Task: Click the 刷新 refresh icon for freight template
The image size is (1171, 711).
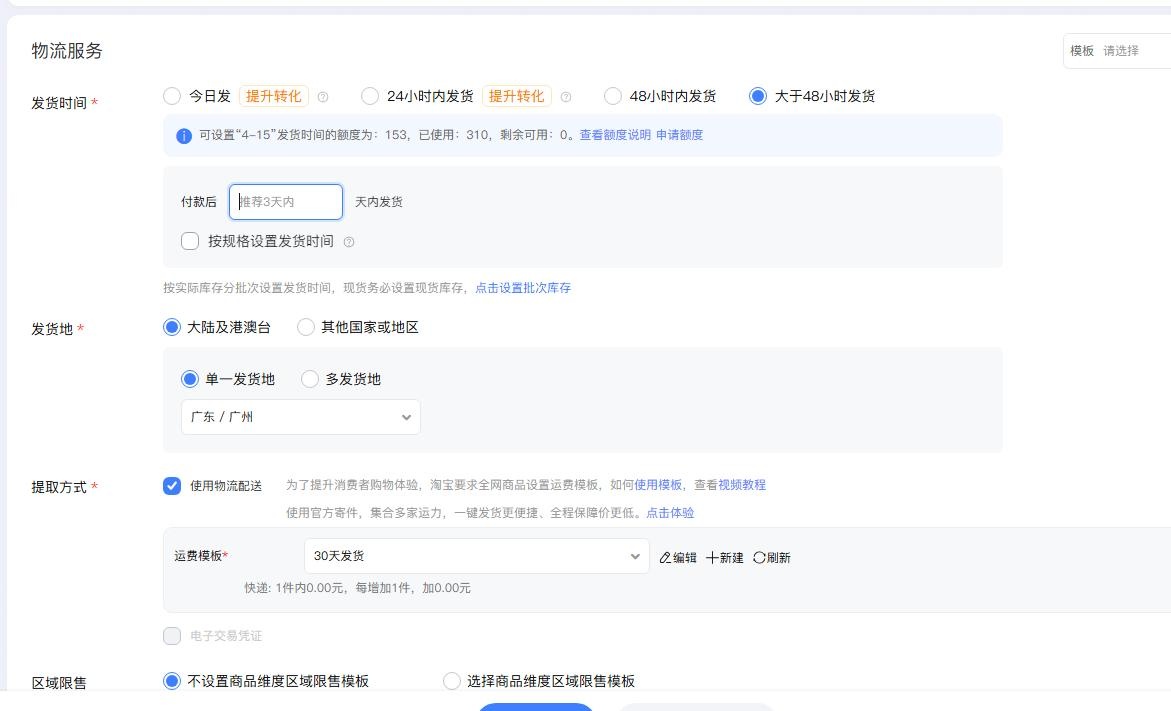Action: (x=759, y=558)
